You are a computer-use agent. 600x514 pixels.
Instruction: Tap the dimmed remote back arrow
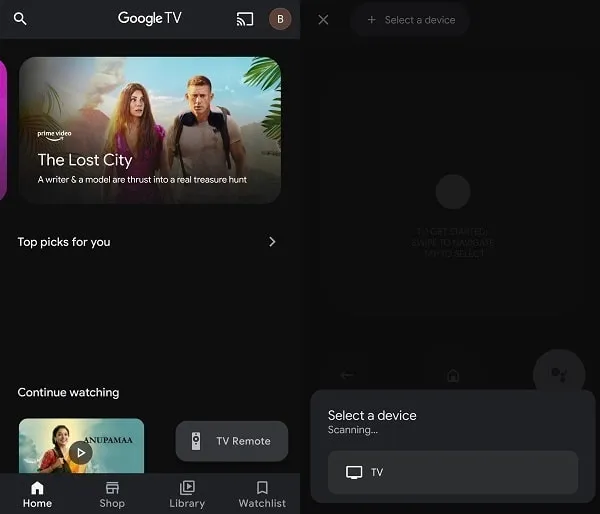347,375
